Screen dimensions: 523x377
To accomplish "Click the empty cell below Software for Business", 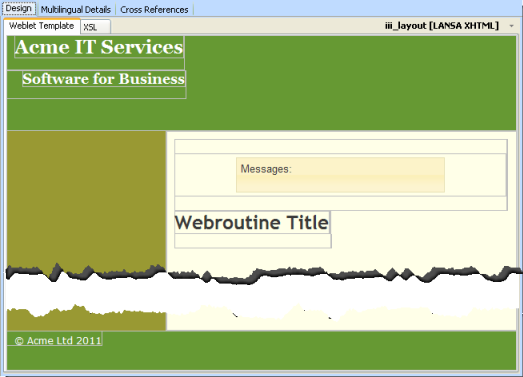I will [96, 93].
